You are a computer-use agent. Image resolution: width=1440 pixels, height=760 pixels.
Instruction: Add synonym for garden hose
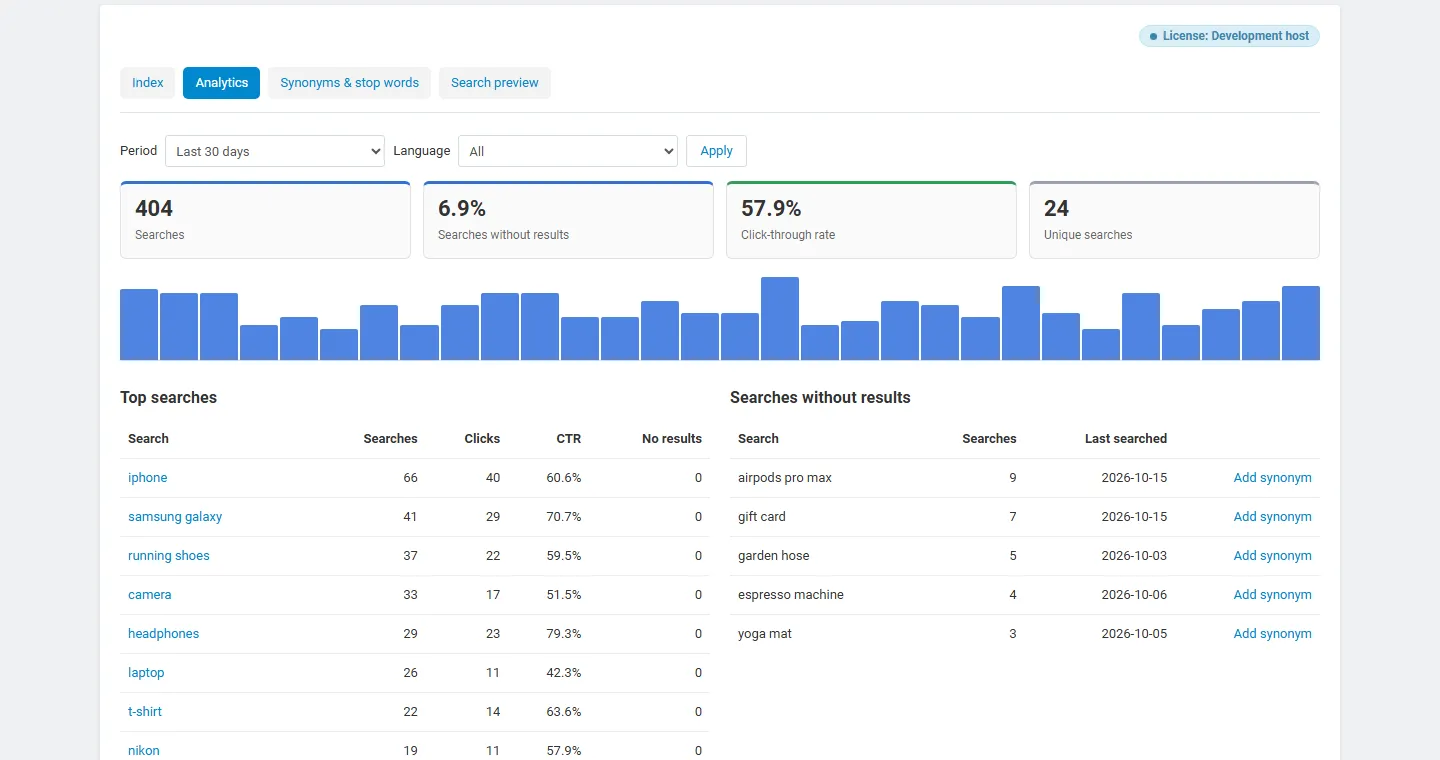(x=1272, y=556)
